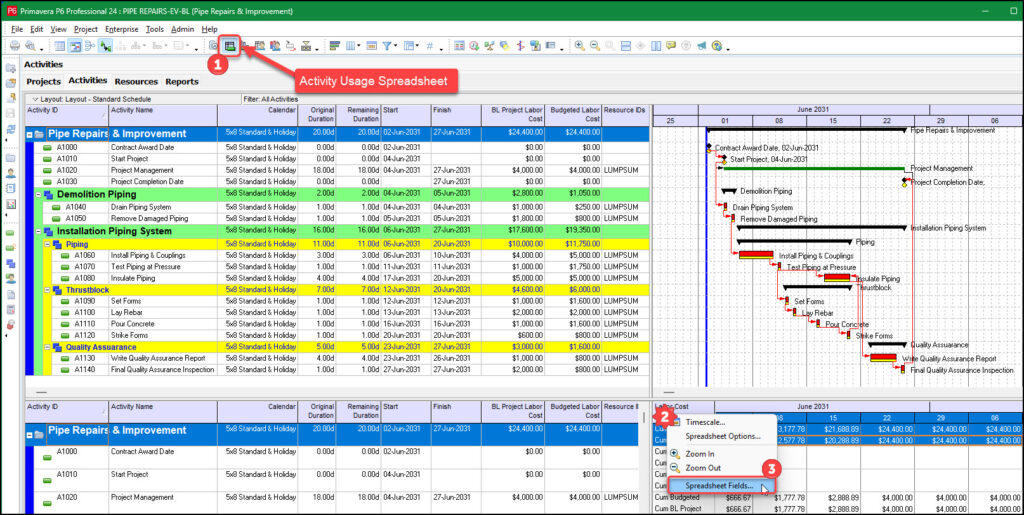The height and width of the screenshot is (515, 1024).
Task: Open the Admin menu
Action: [x=182, y=29]
